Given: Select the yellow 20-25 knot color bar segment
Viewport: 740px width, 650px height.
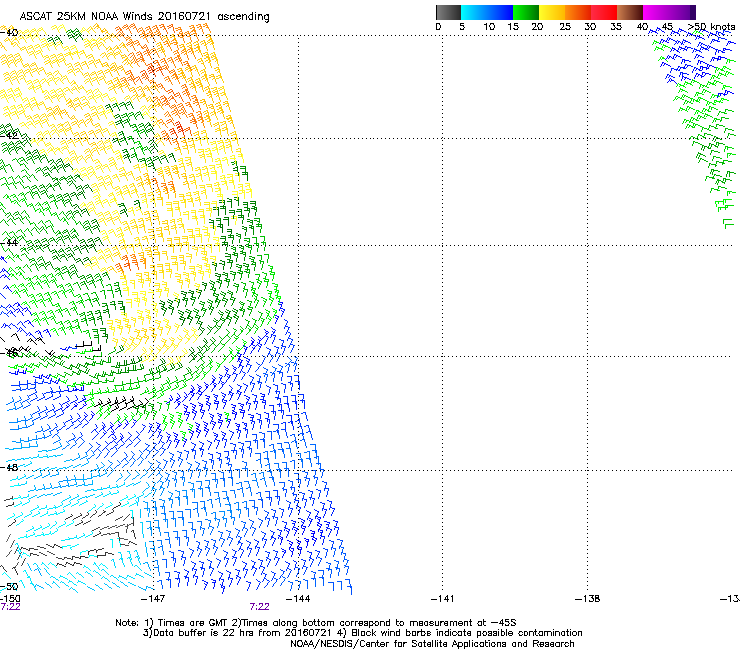Looking at the screenshot, I should [x=552, y=12].
